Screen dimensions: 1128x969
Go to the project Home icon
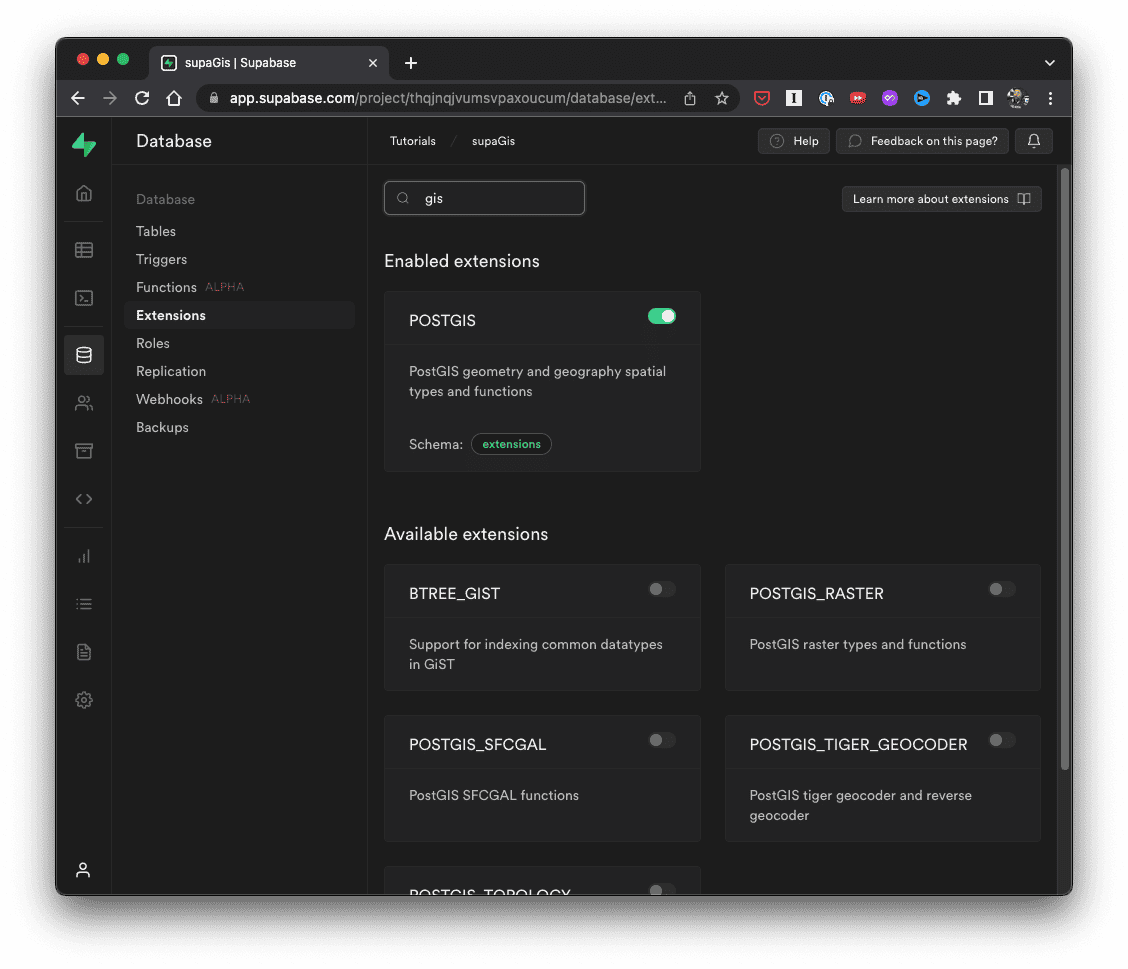tap(84, 193)
